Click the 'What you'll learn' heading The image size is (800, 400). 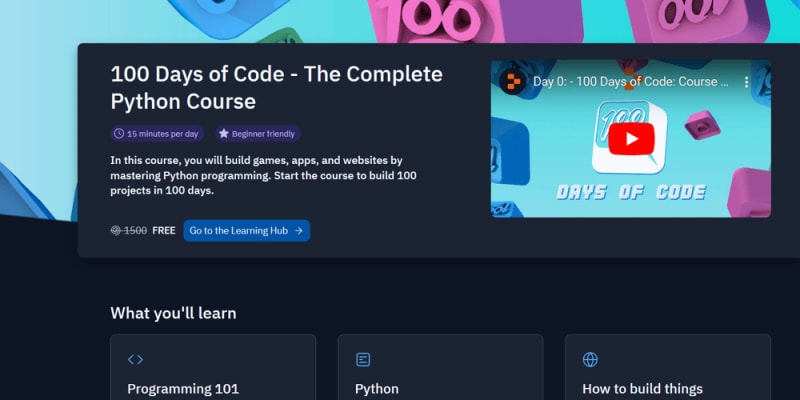click(173, 313)
